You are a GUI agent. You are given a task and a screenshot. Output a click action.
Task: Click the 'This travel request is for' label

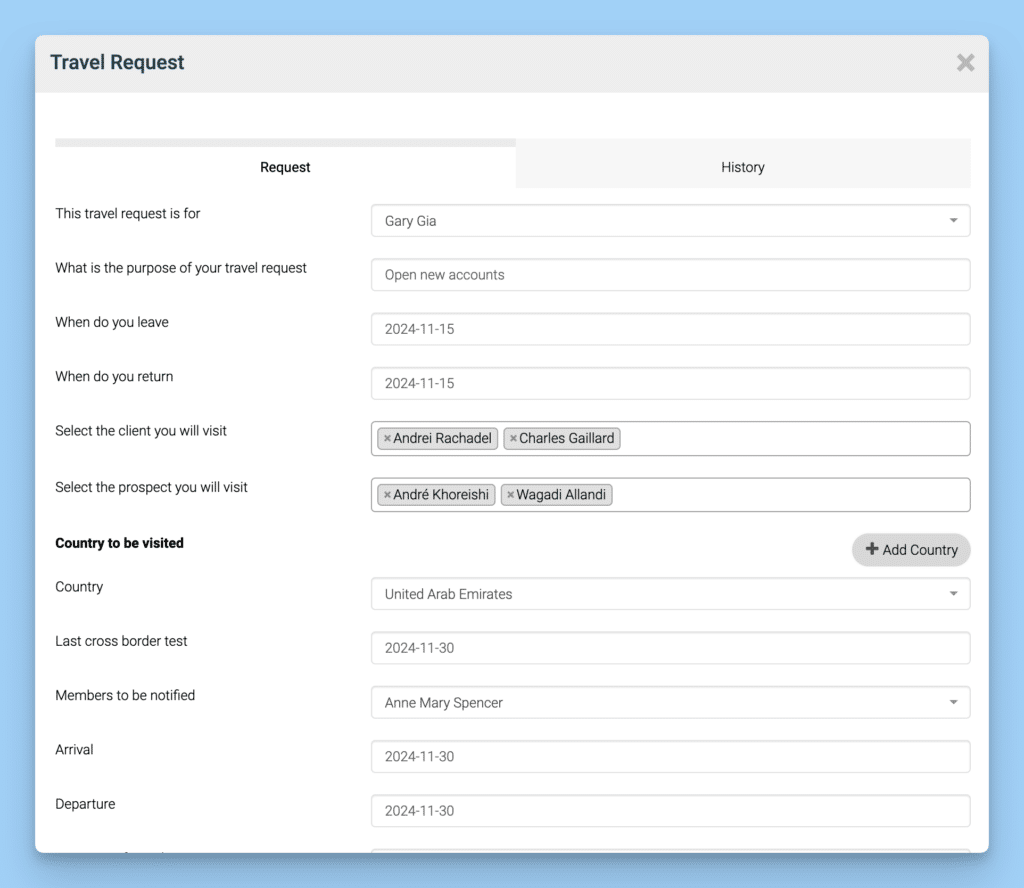[127, 214]
